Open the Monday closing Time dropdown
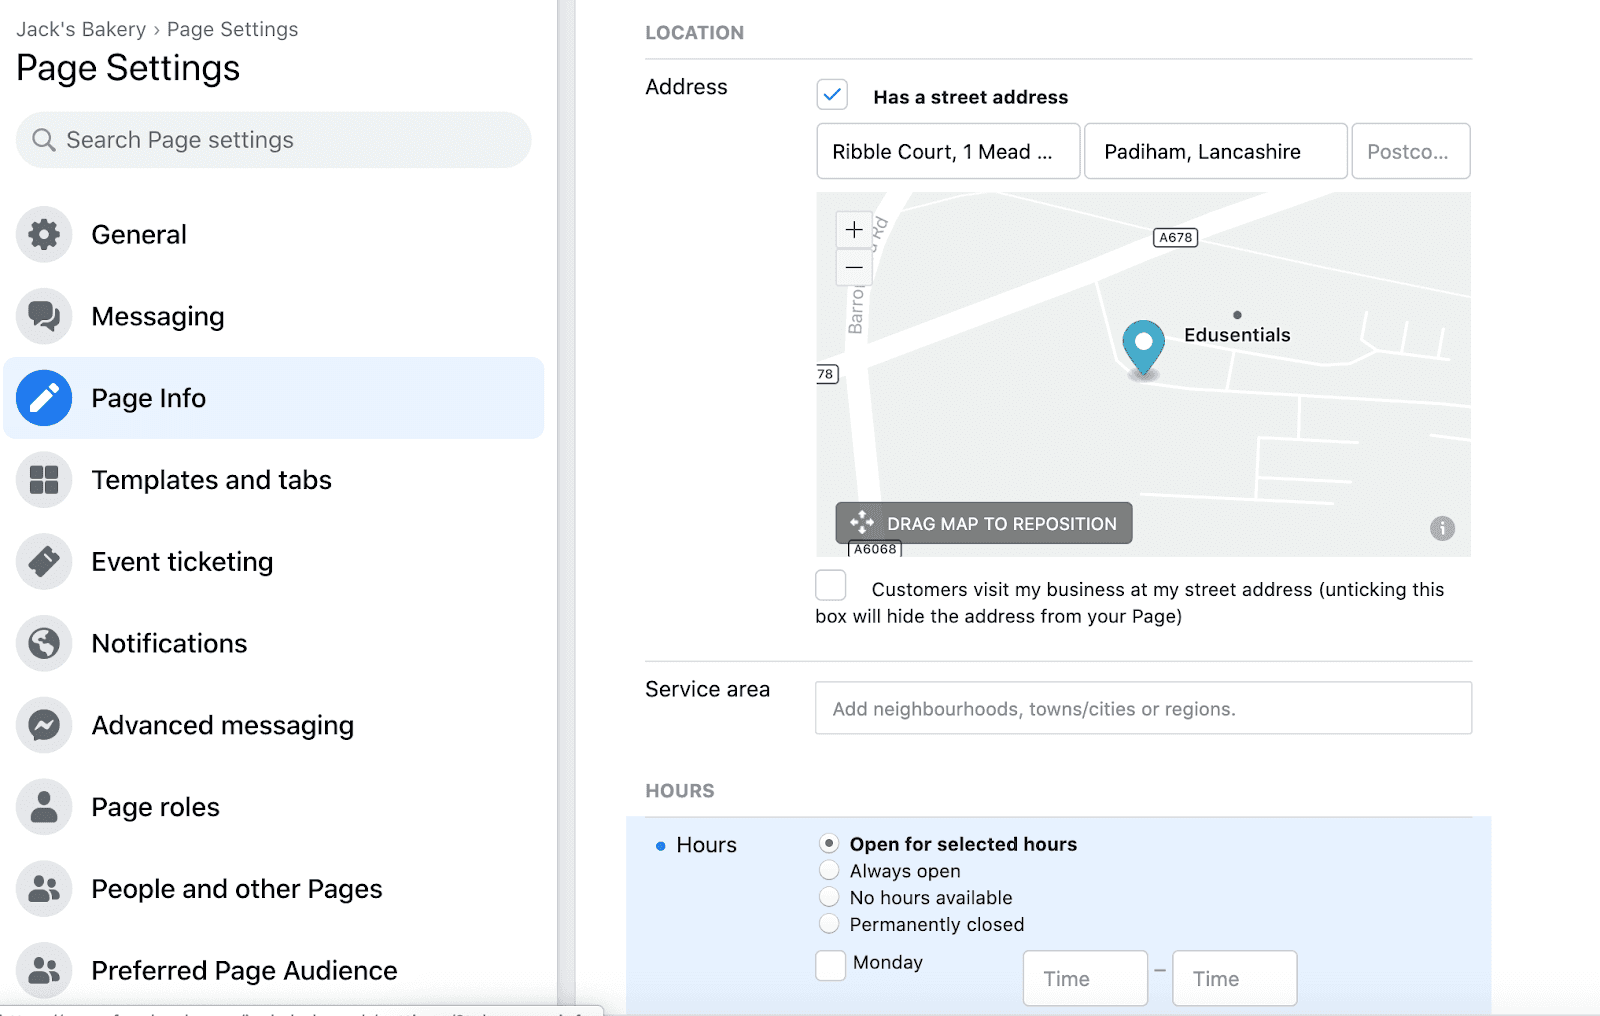Image resolution: width=1600 pixels, height=1016 pixels. 1234,978
